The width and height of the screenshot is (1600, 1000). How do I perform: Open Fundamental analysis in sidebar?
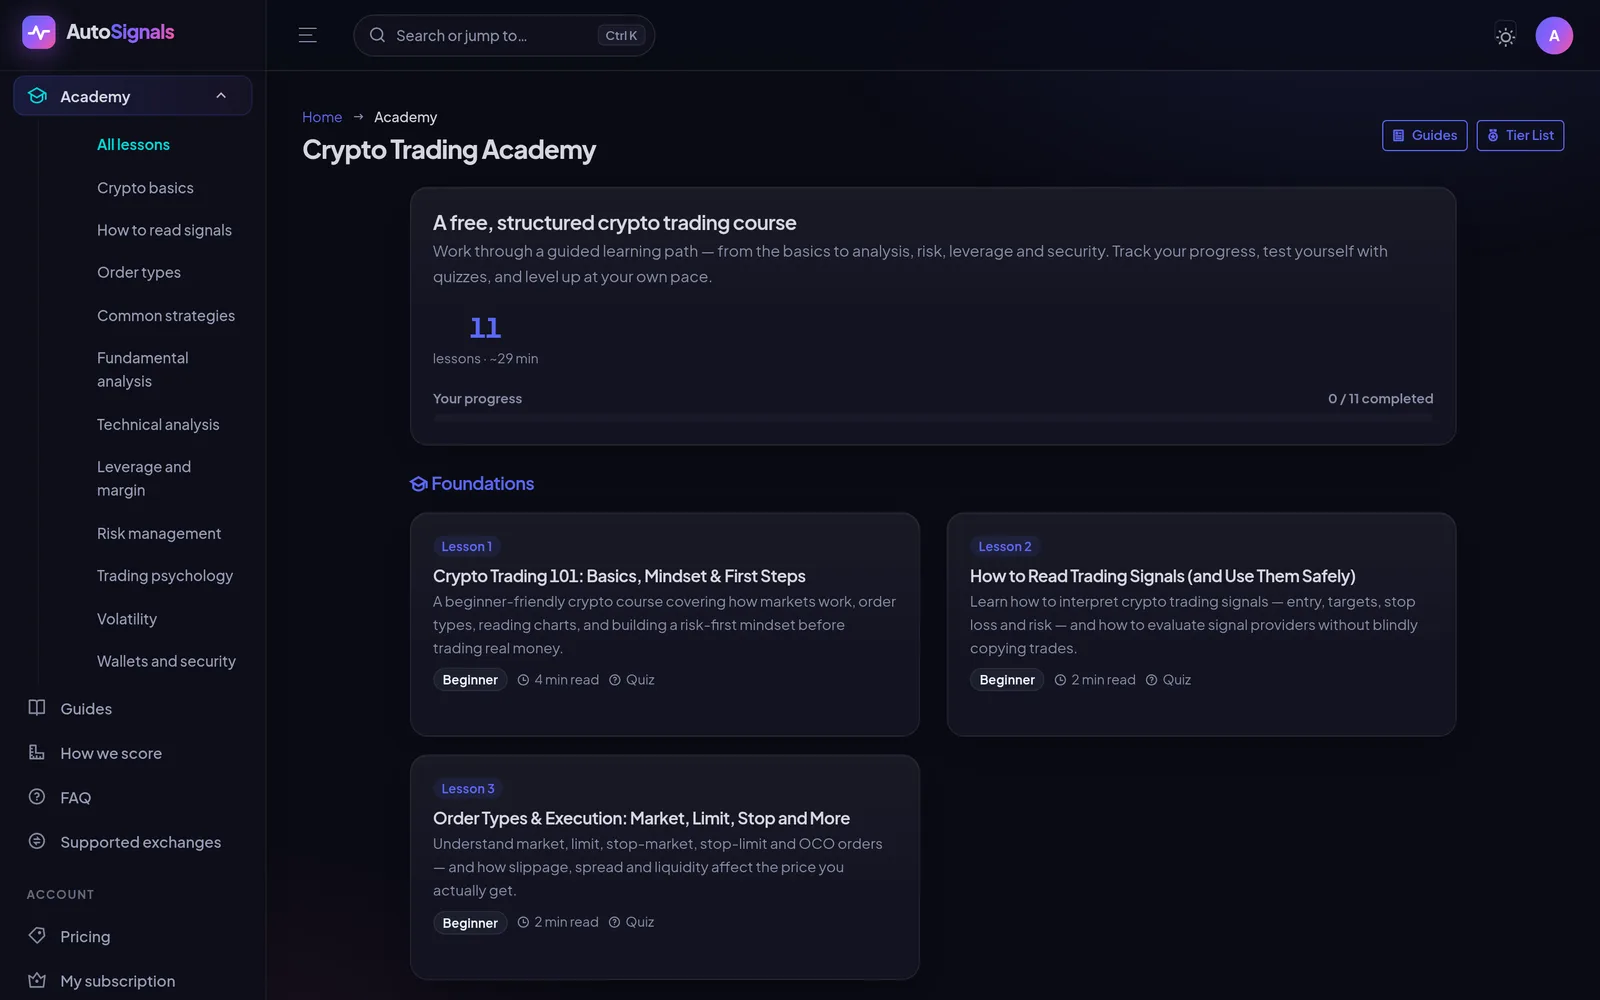(143, 369)
